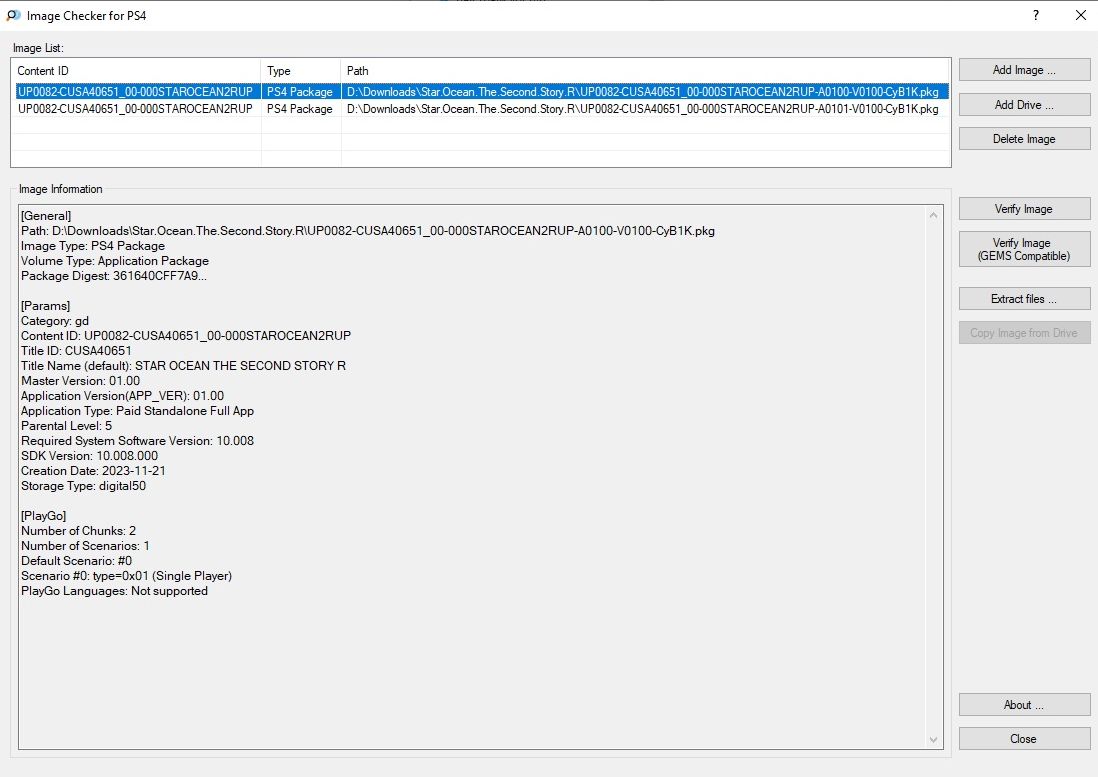1098x777 pixels.
Task: Delete the selected image
Action: click(1024, 139)
